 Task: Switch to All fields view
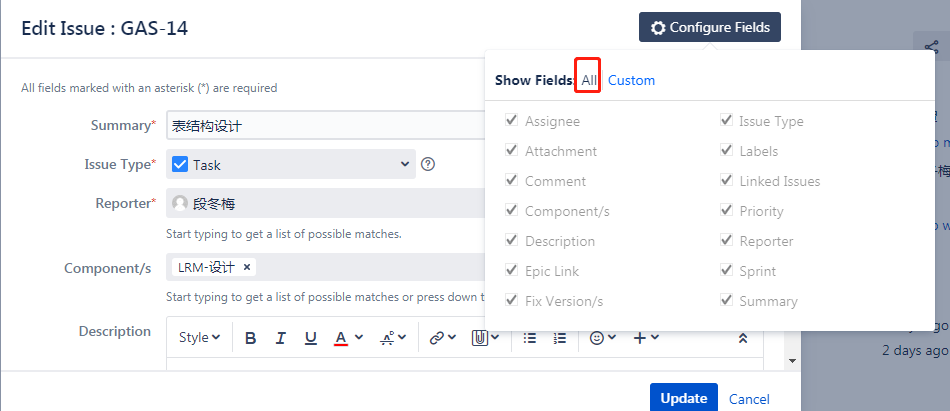pyautogui.click(x=589, y=80)
